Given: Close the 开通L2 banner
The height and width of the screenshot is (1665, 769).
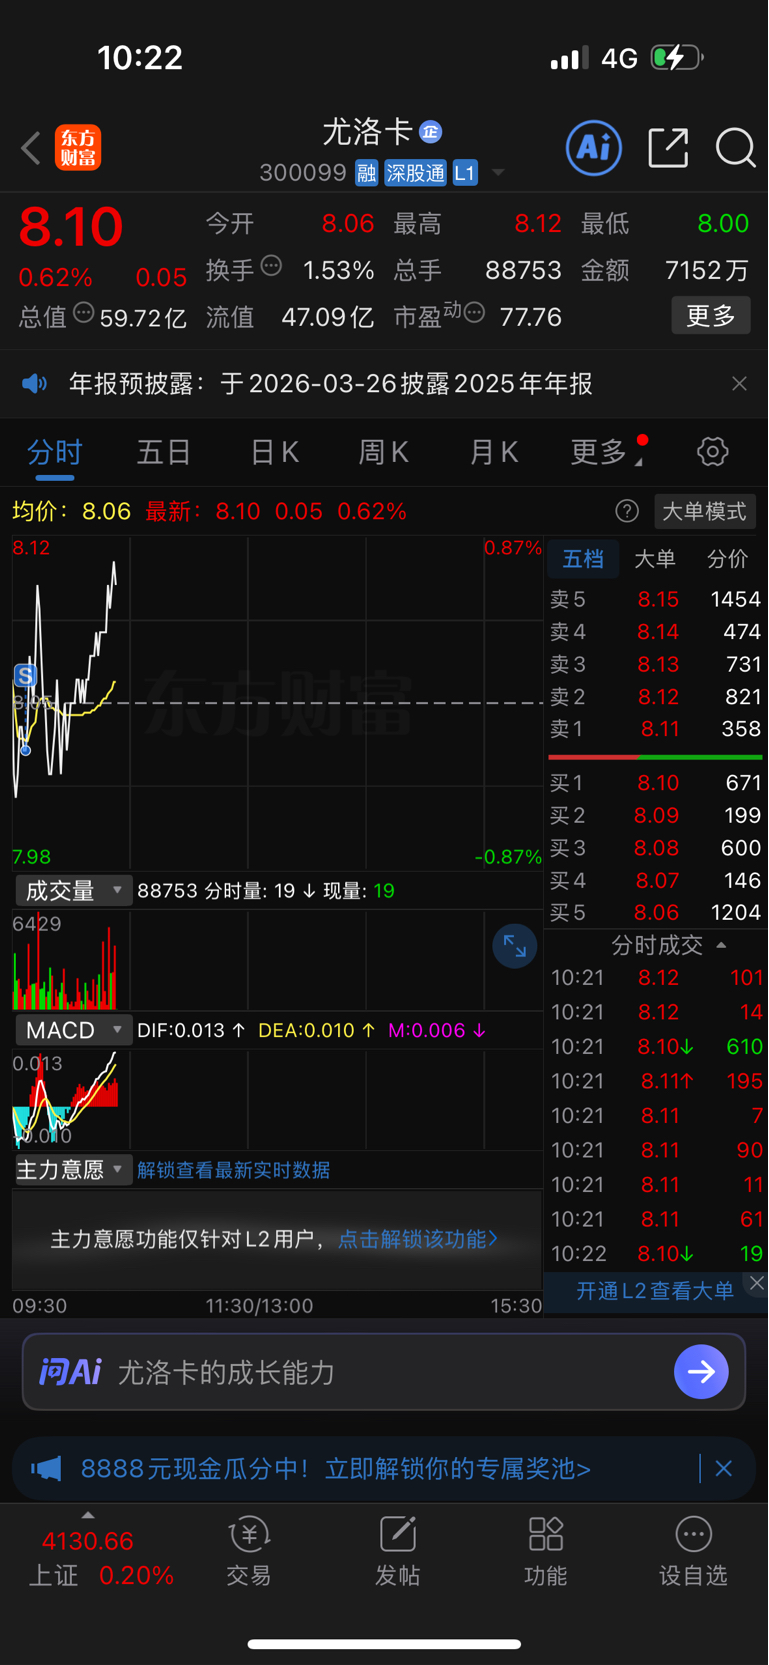Looking at the screenshot, I should click(x=757, y=1283).
